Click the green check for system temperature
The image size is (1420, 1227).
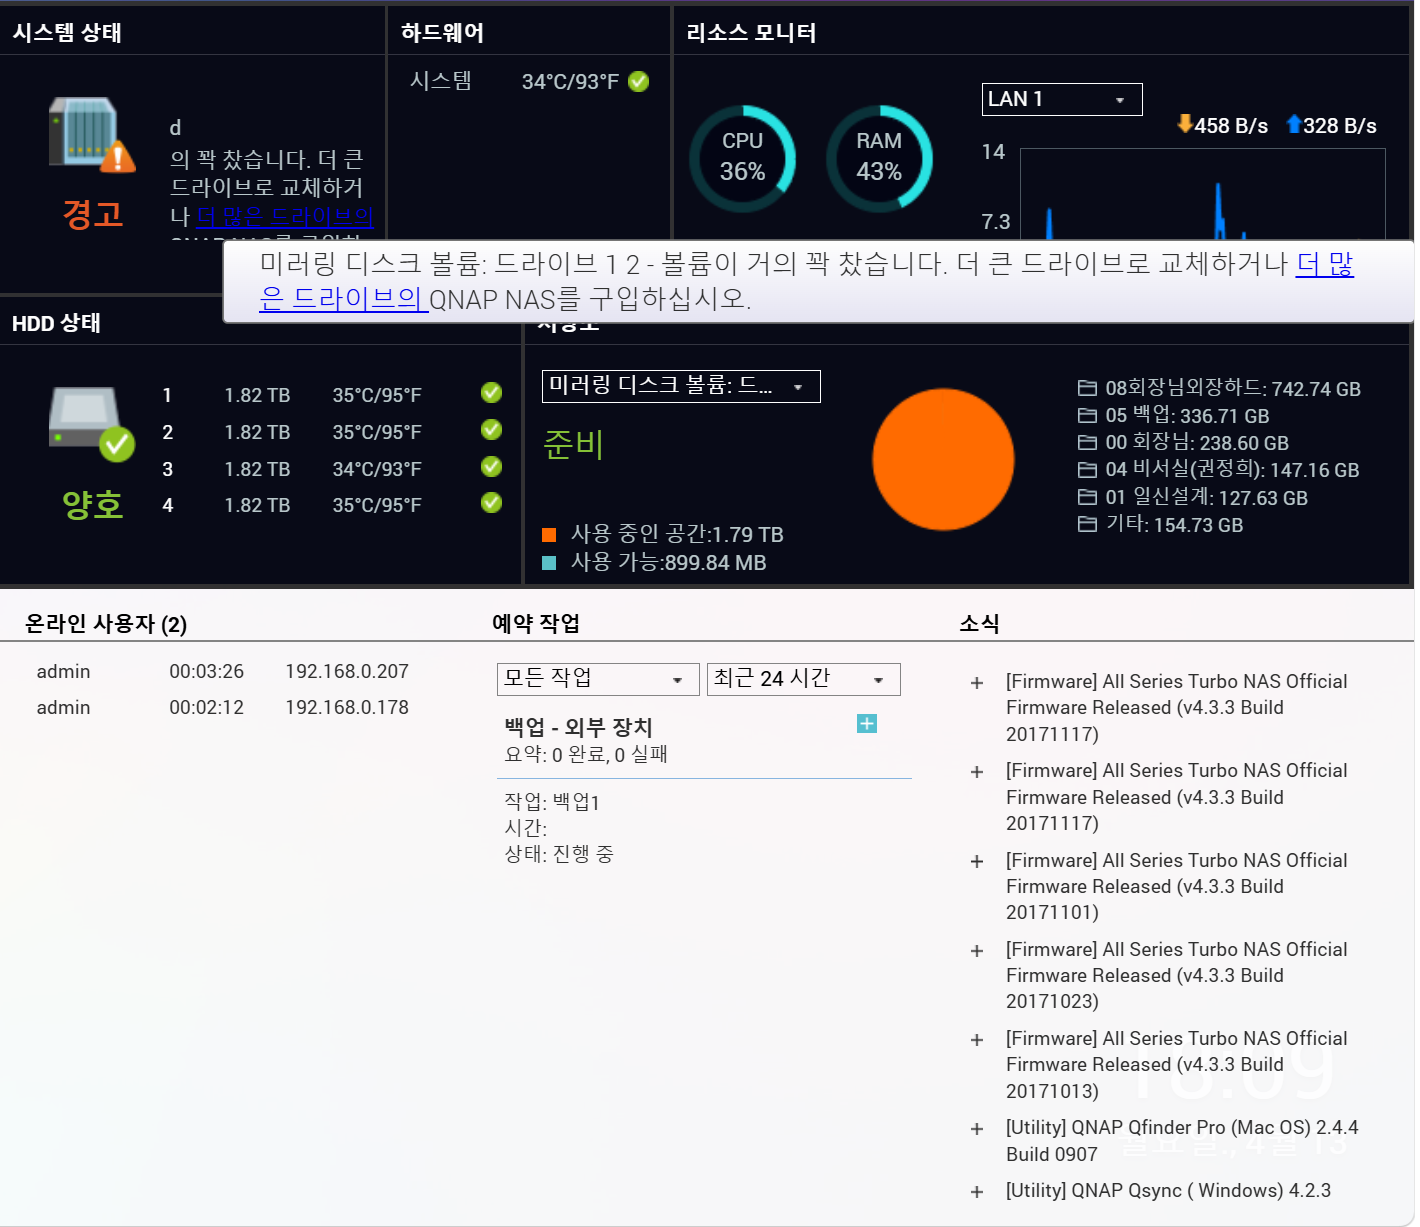tap(638, 82)
